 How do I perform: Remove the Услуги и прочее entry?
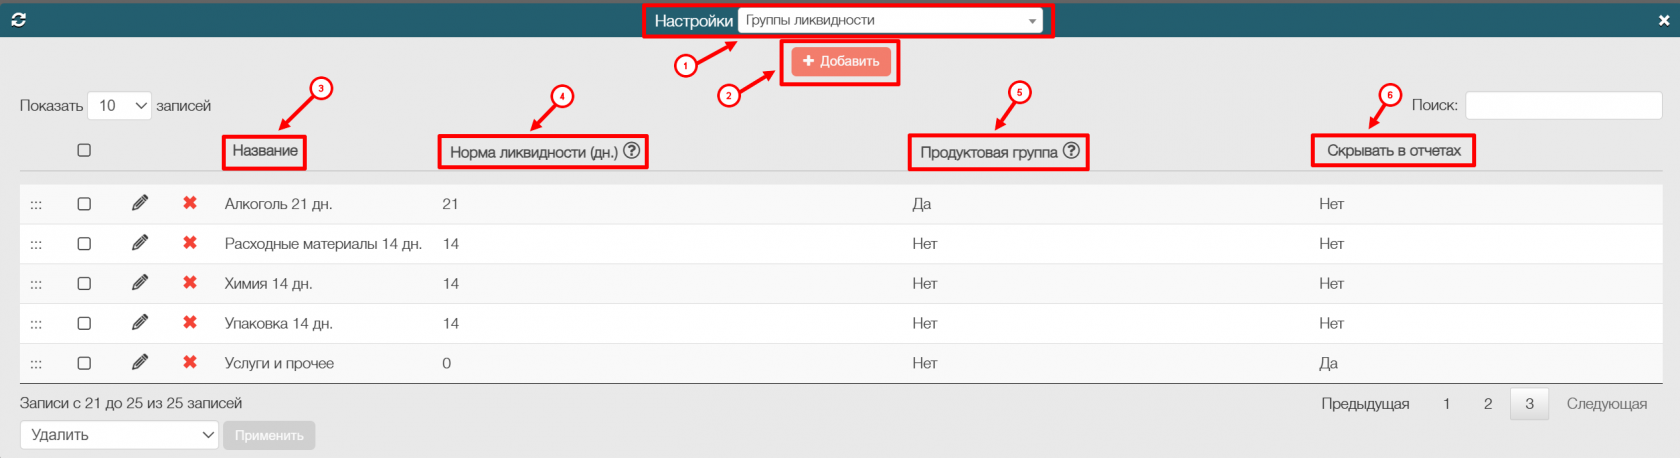click(190, 363)
